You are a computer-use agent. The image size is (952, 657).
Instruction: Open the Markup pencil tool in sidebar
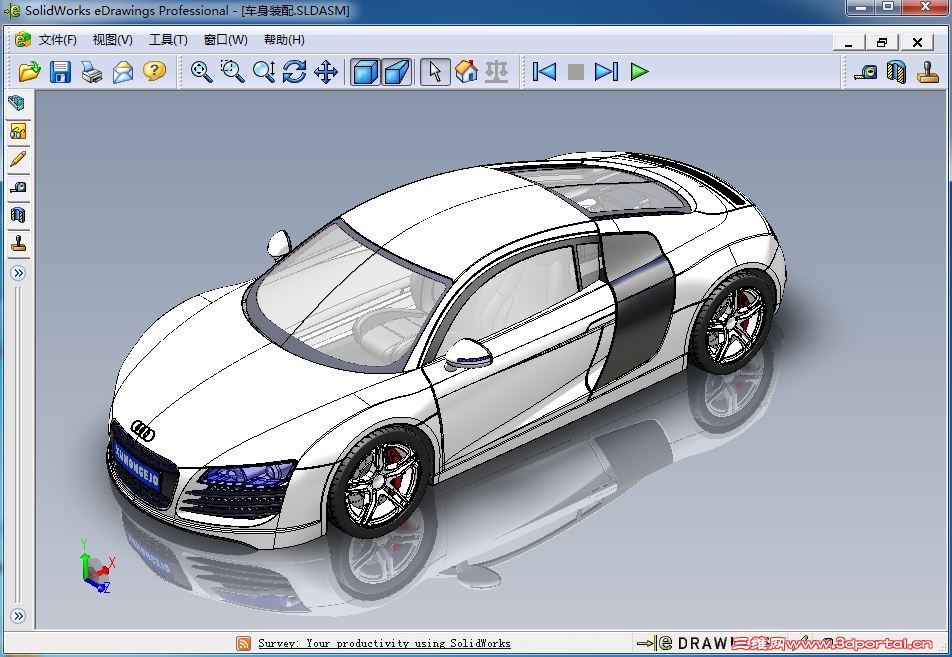point(18,159)
